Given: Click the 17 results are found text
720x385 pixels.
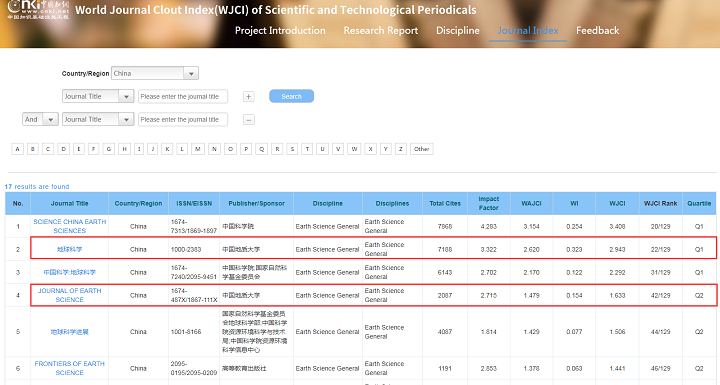Looking at the screenshot, I should [x=37, y=187].
